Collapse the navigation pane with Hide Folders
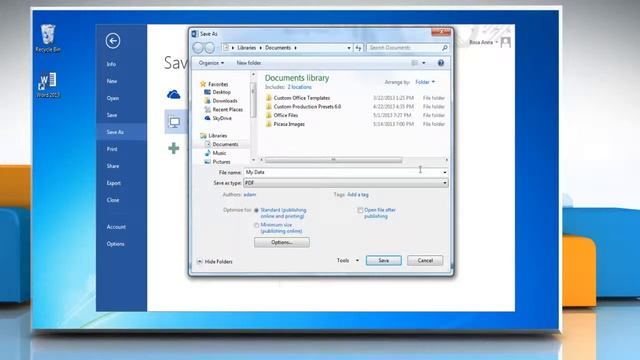640x360 pixels. click(x=215, y=262)
